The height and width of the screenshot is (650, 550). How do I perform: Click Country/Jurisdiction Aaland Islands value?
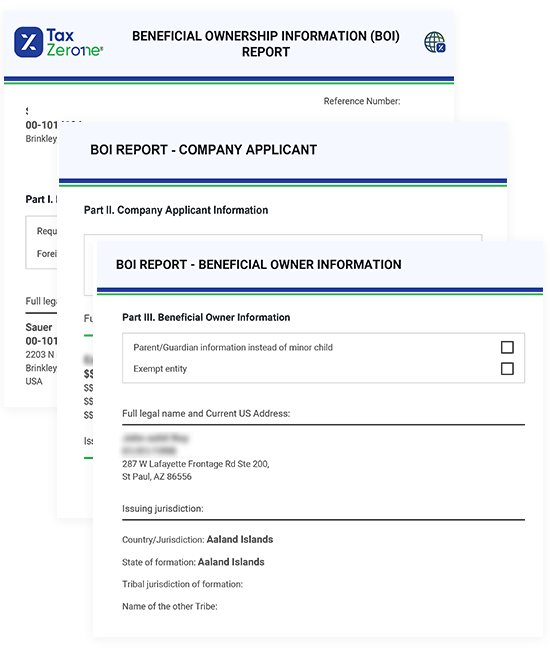pos(240,539)
